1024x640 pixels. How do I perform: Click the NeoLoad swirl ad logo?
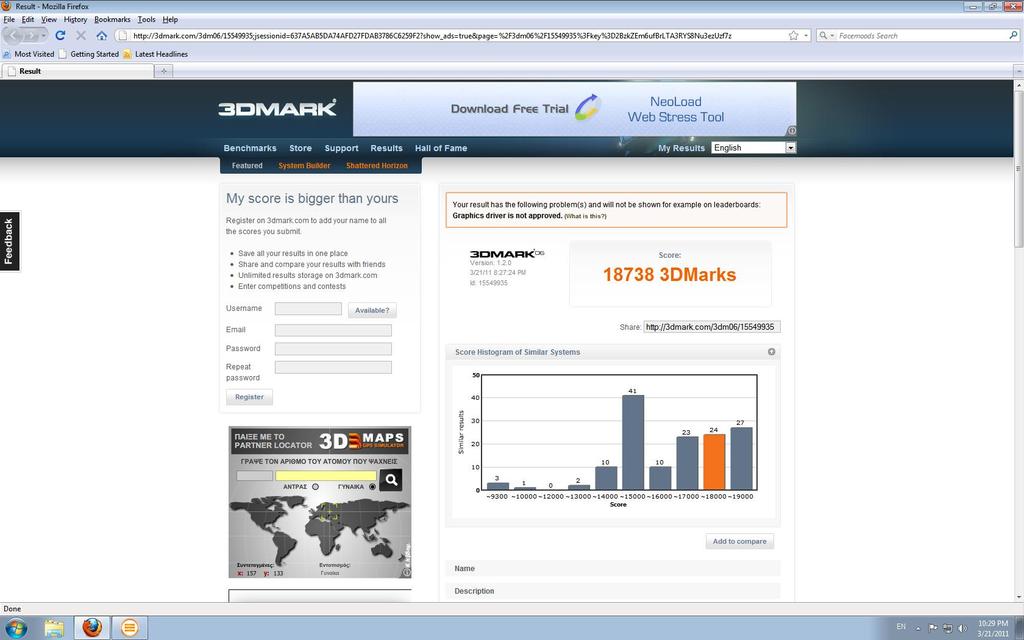[x=587, y=108]
